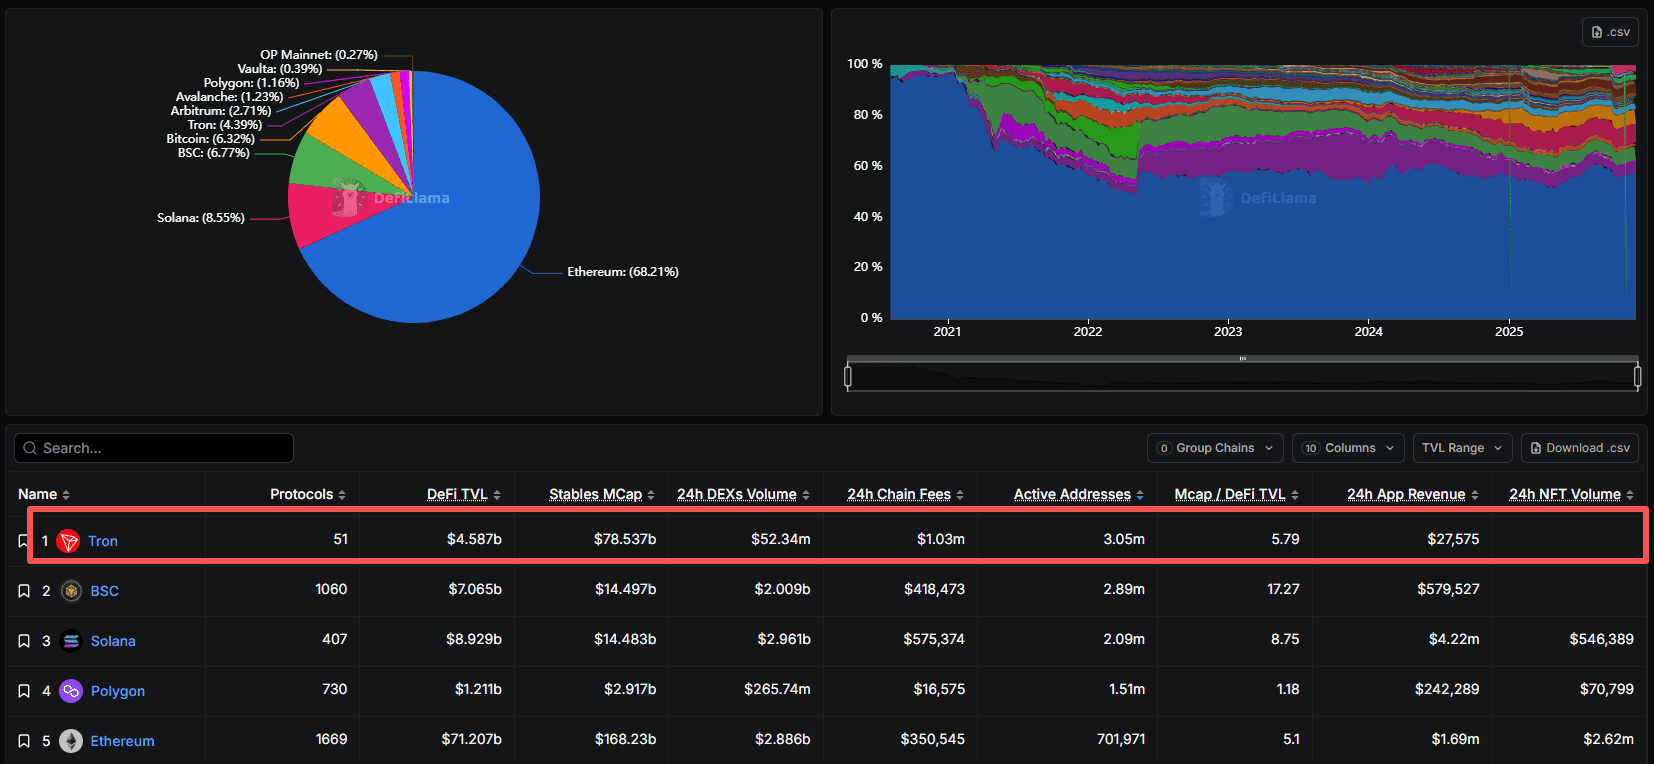Click the Ethereum chain logo icon

point(71,741)
